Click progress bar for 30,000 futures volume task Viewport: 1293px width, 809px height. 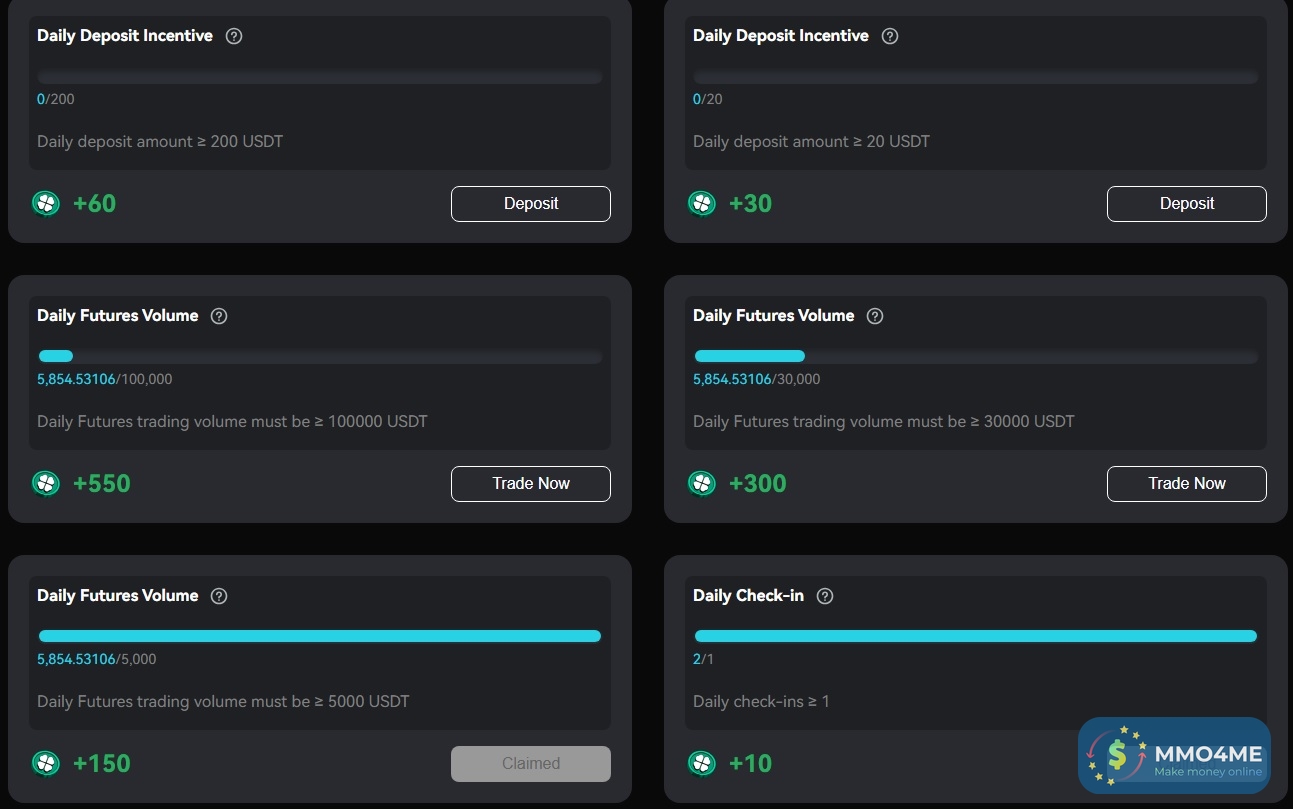[975, 356]
